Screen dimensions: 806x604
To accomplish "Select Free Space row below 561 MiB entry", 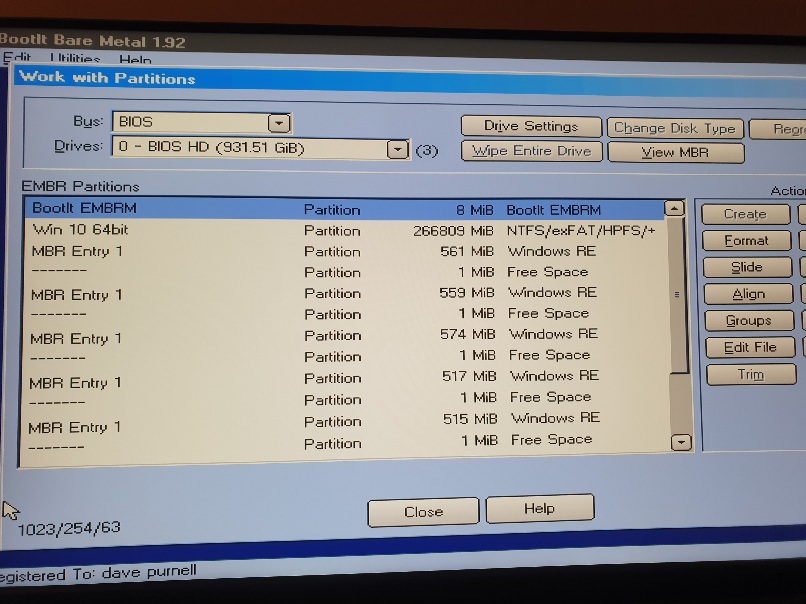I will [345, 272].
